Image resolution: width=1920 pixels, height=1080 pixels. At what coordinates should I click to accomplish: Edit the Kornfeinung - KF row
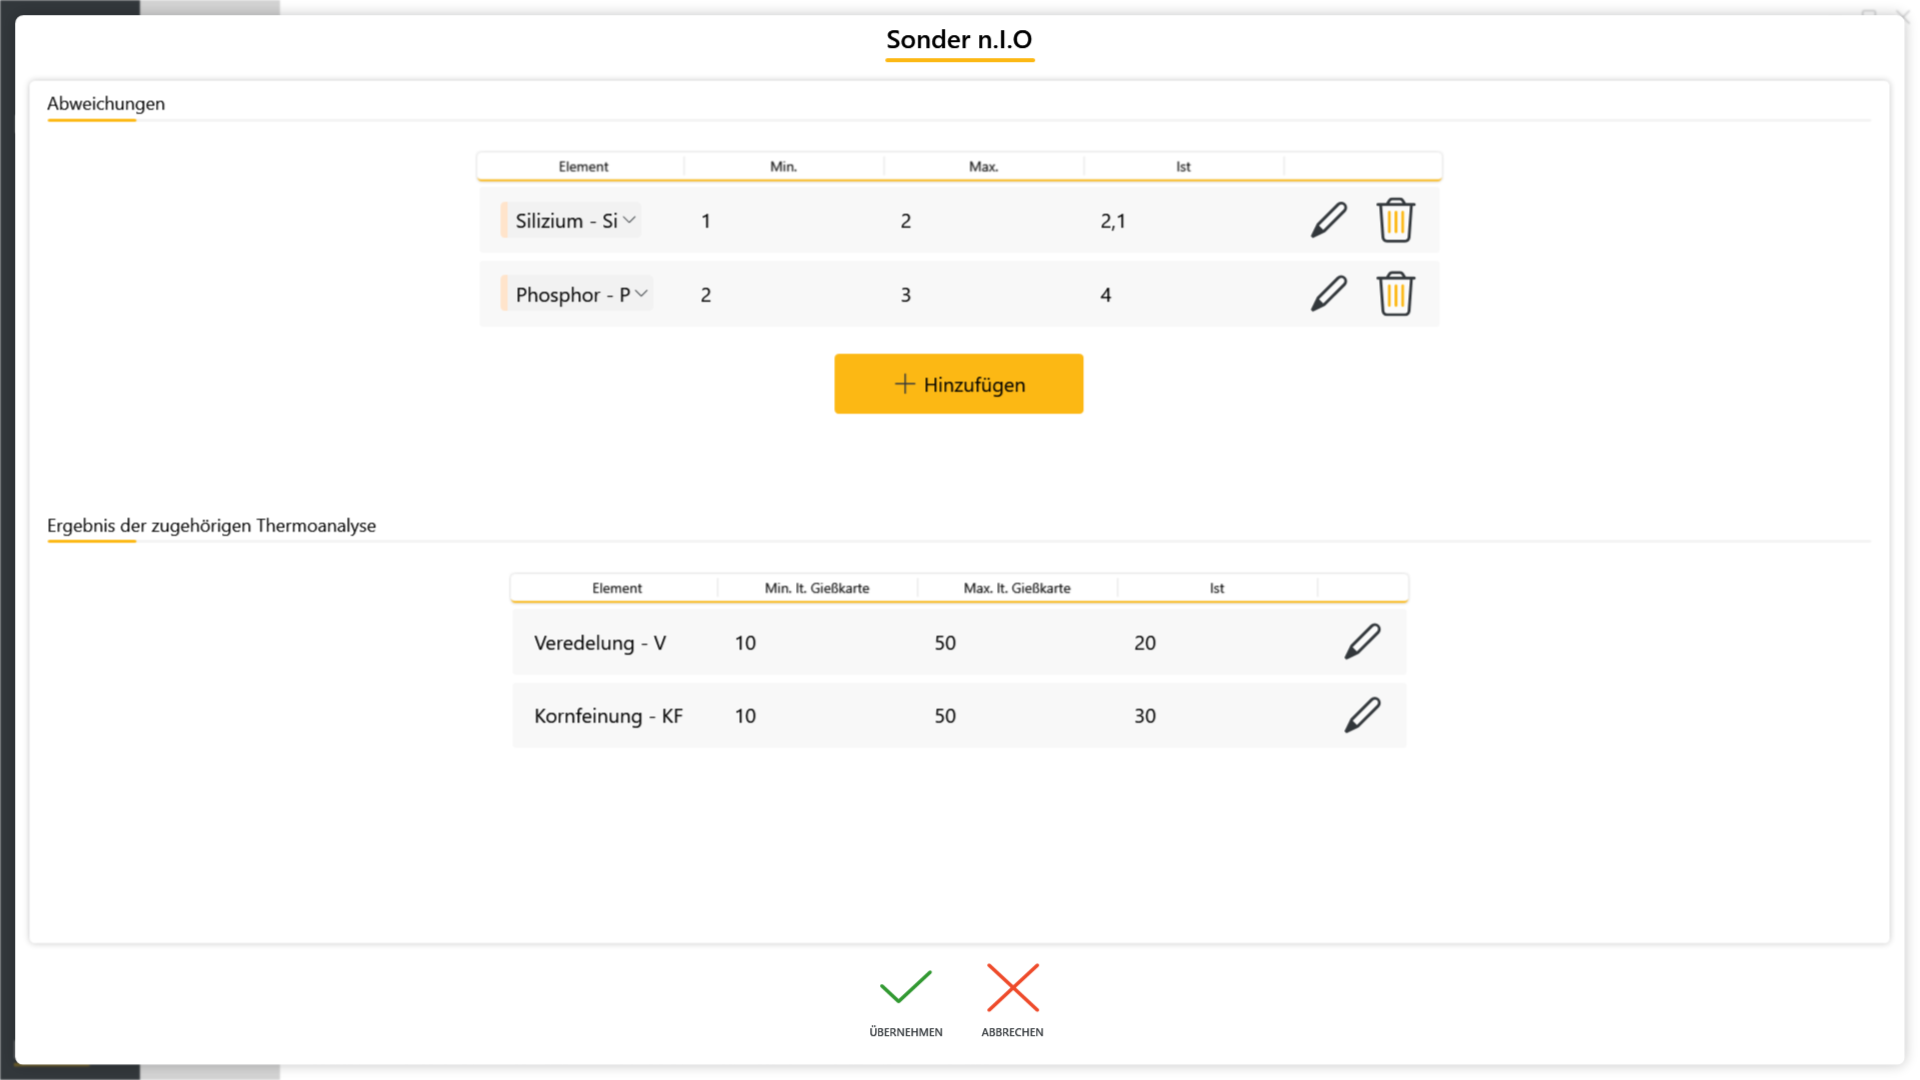[x=1362, y=715]
